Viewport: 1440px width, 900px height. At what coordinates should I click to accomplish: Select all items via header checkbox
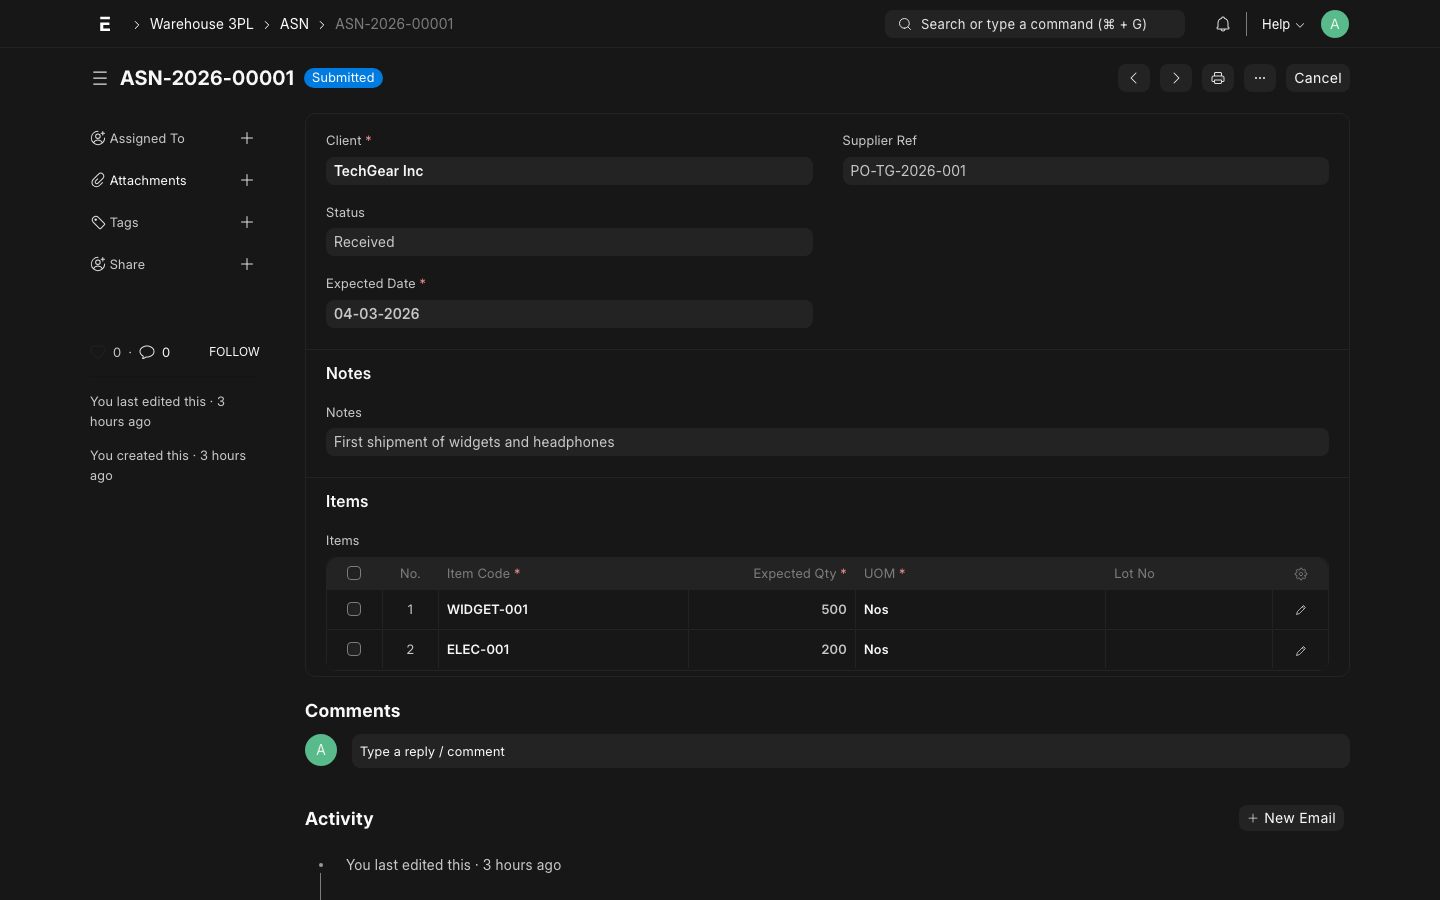coord(354,573)
